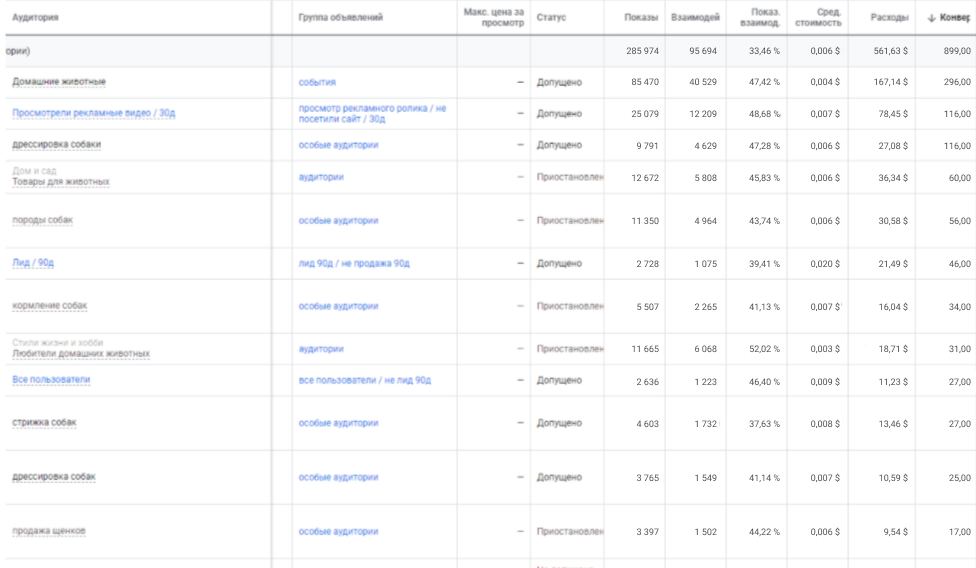
Task: Select the Товары для животных audience
Action: 61,182
